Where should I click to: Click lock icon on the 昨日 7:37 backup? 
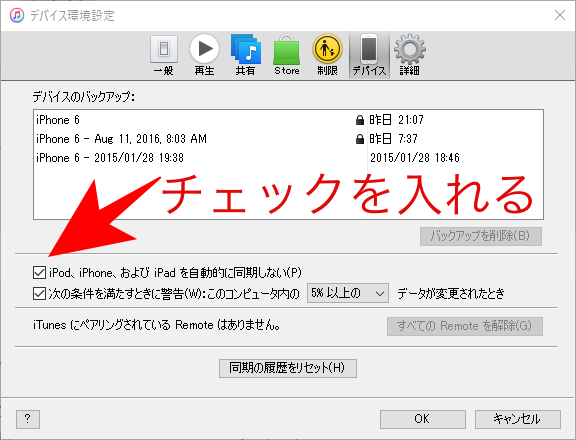click(360, 139)
